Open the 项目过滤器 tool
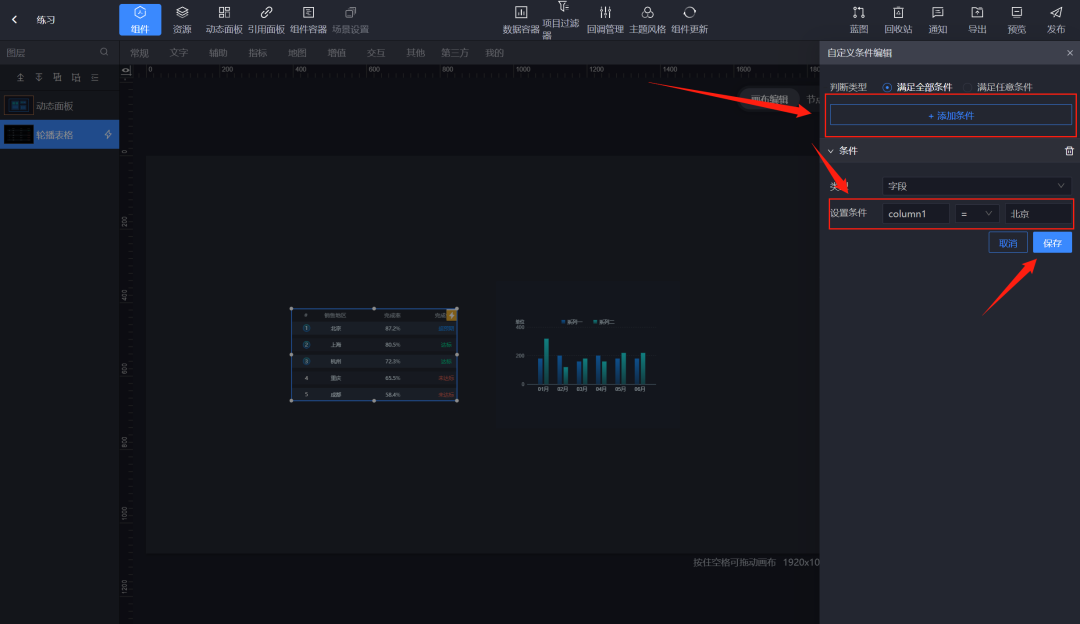This screenshot has width=1080, height=624. [x=562, y=19]
